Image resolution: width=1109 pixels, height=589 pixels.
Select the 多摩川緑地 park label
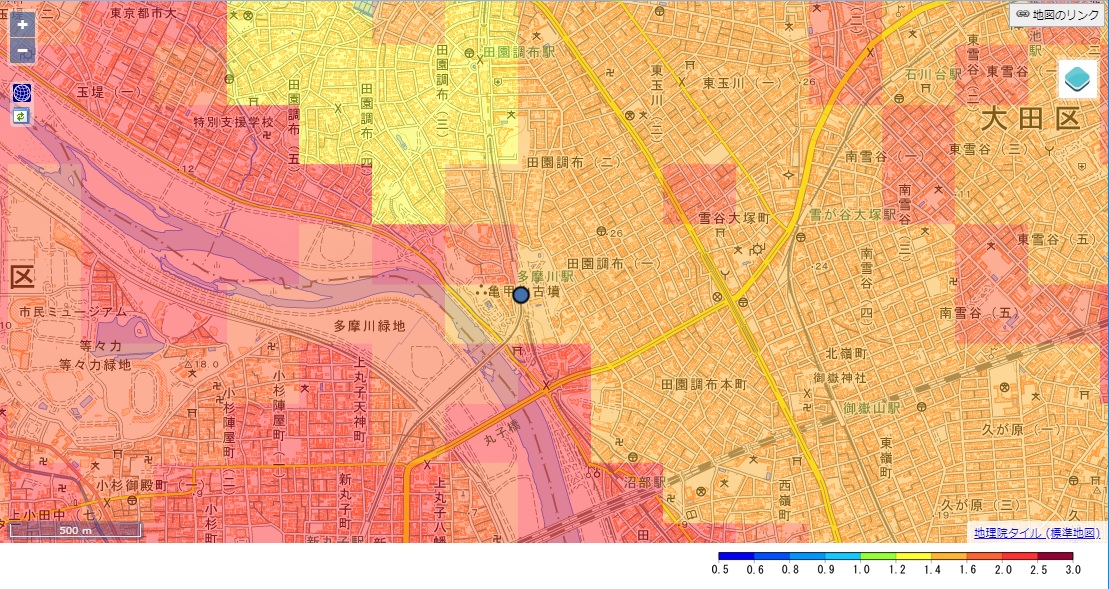[x=370, y=326]
